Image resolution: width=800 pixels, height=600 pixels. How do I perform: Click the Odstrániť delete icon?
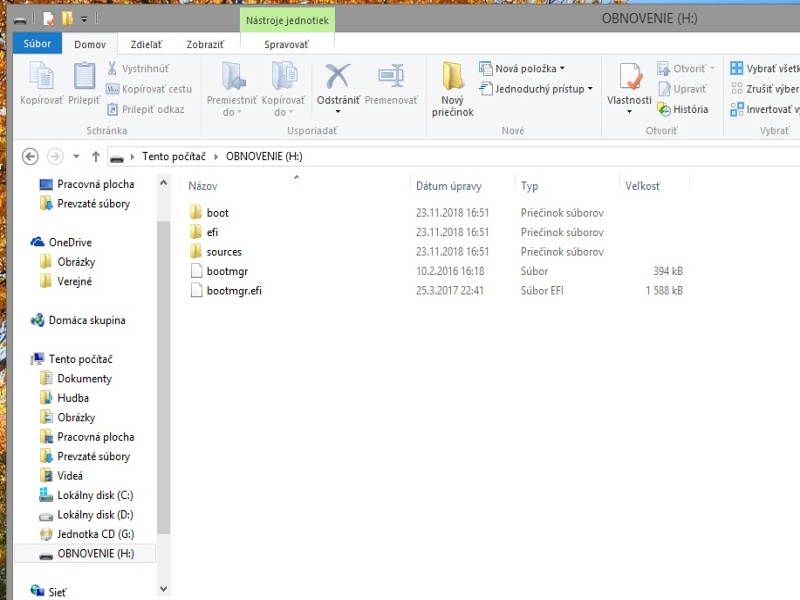(x=338, y=76)
